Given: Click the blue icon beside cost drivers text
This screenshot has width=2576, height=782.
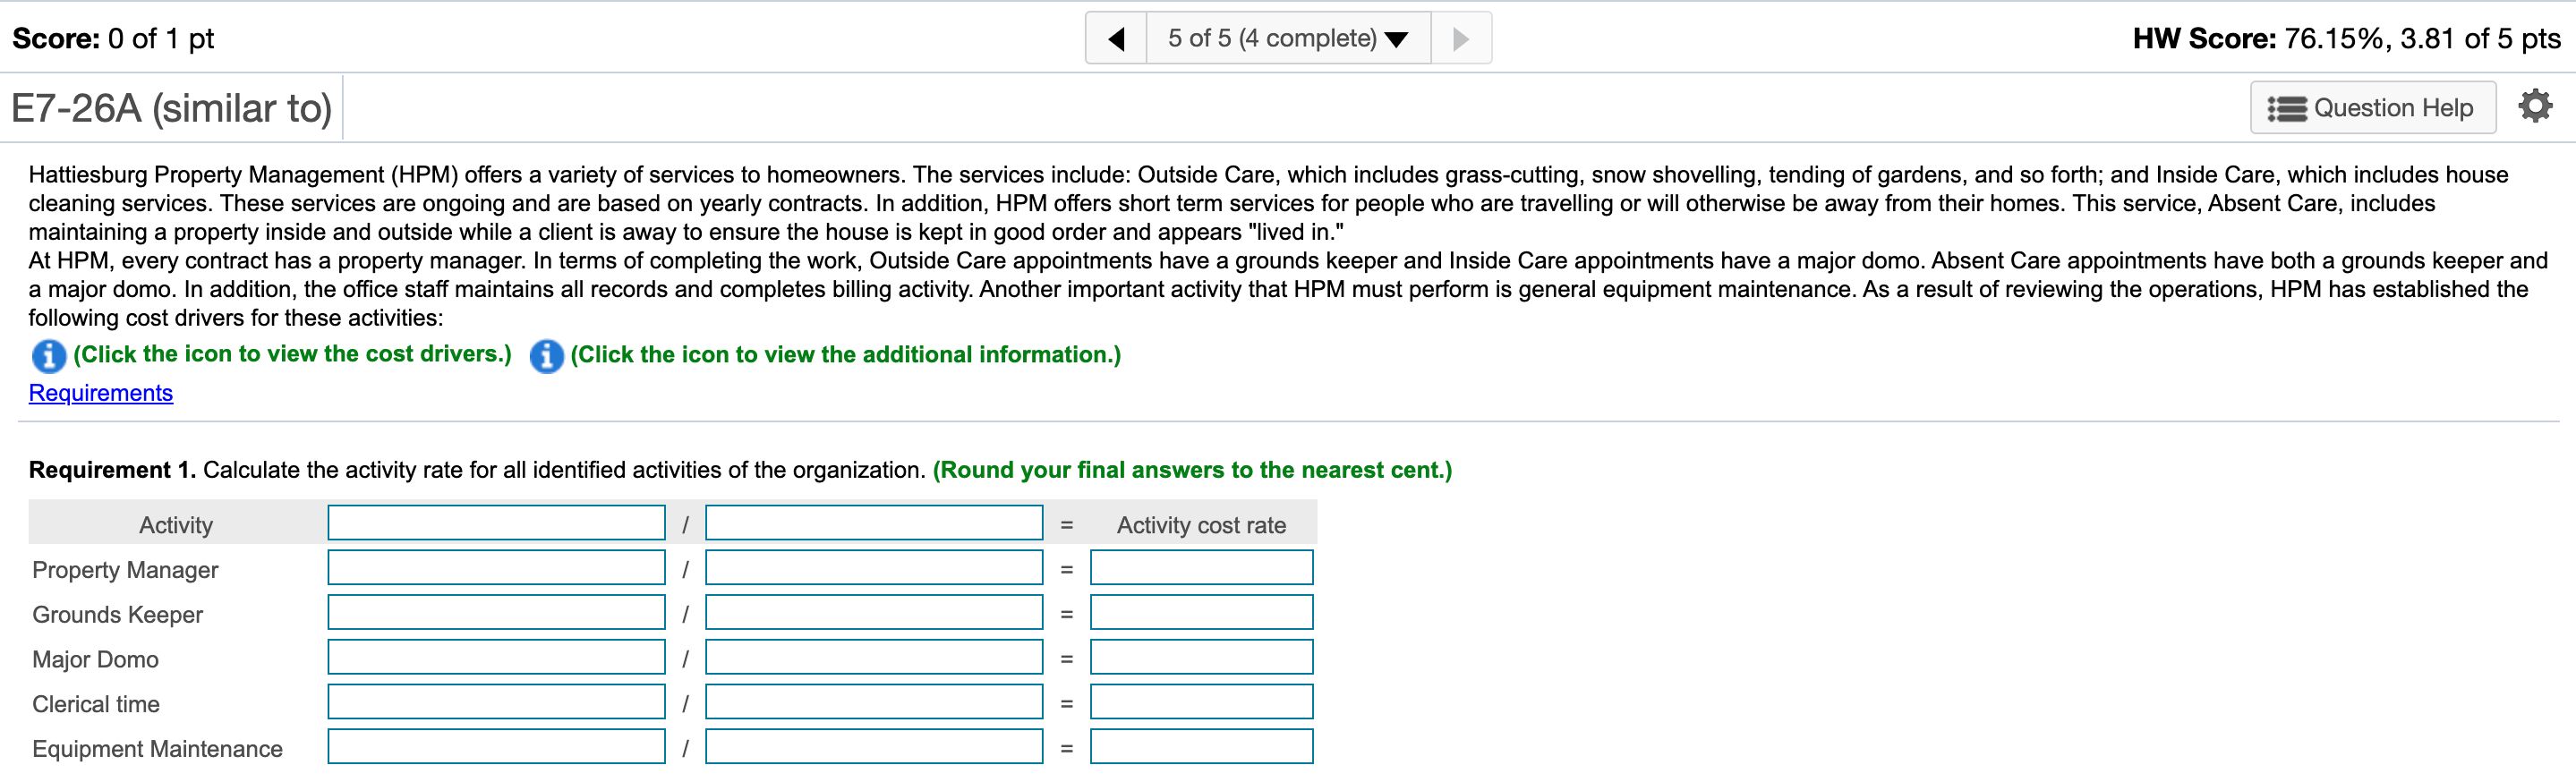Looking at the screenshot, I should click(48, 356).
